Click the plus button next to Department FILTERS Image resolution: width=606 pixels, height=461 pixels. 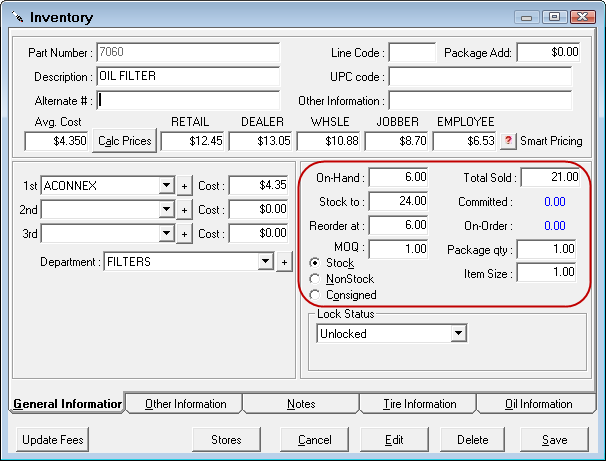click(283, 261)
